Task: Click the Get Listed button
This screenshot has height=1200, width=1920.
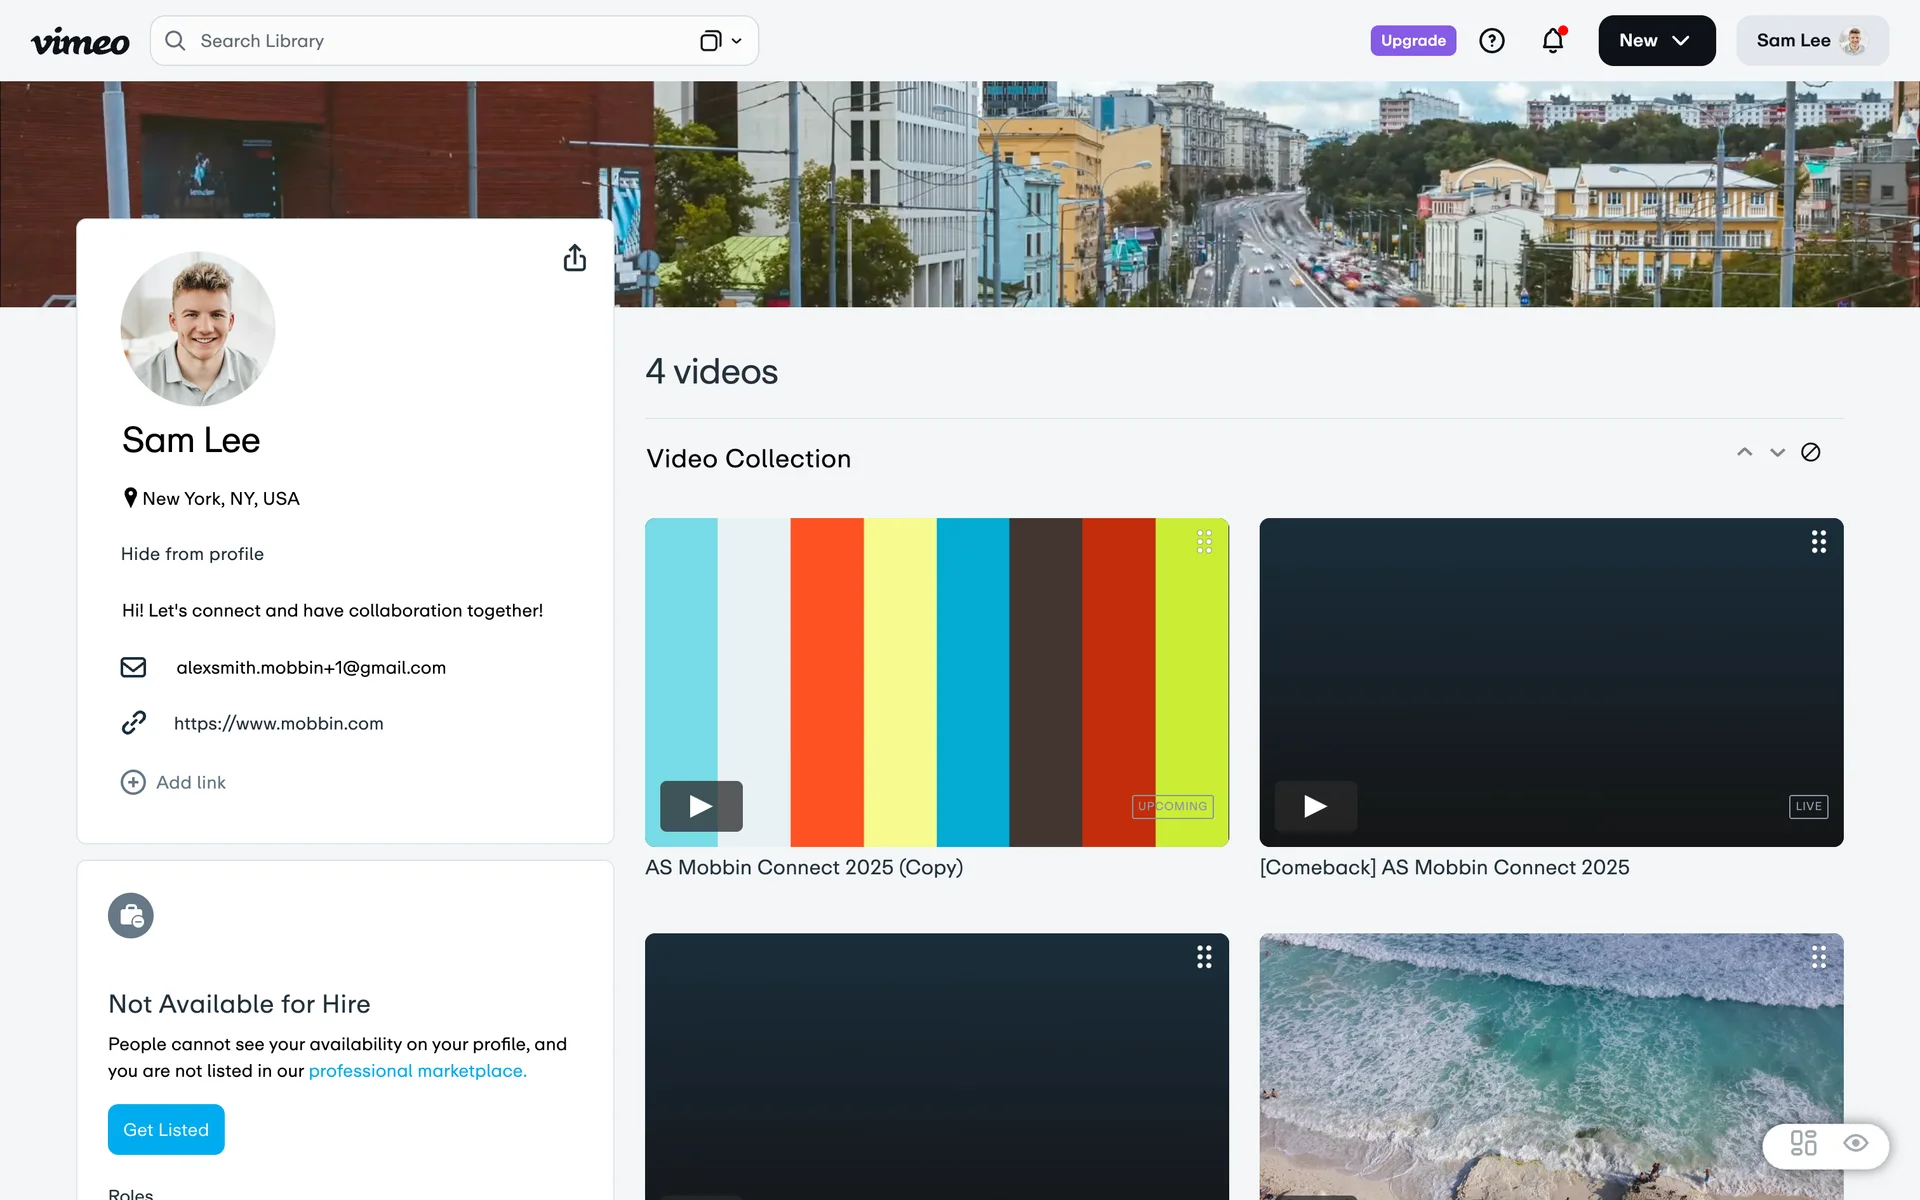Action: (166, 1129)
